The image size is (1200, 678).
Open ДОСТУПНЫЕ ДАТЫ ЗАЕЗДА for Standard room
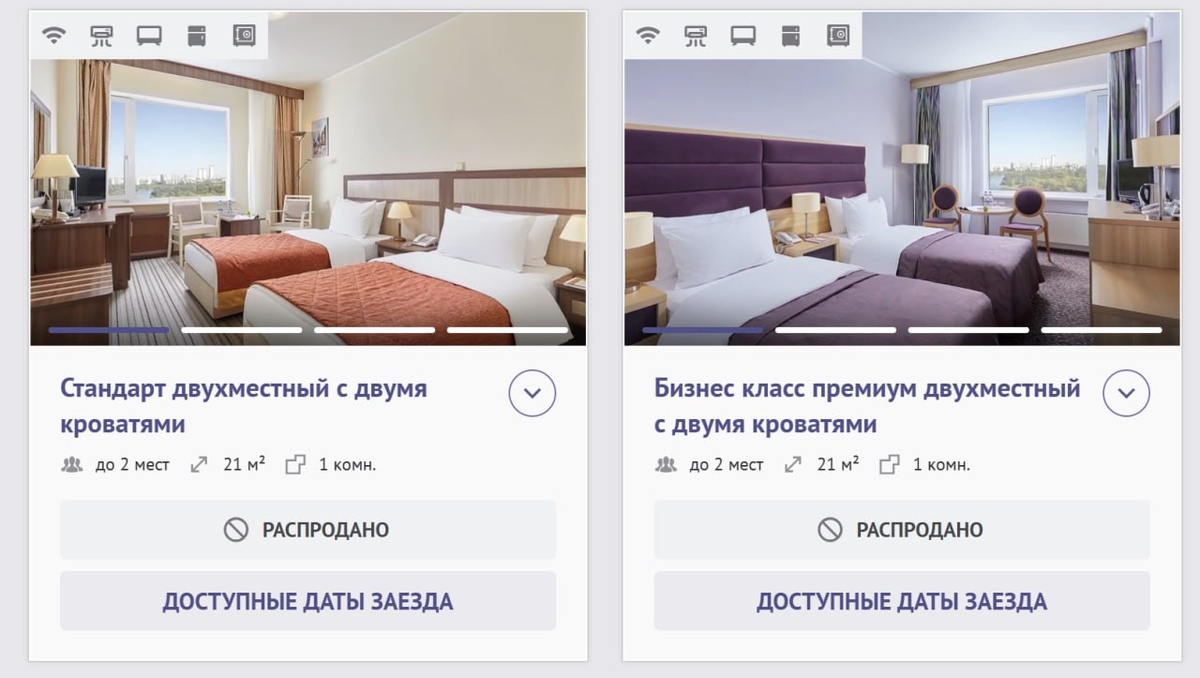pos(308,601)
